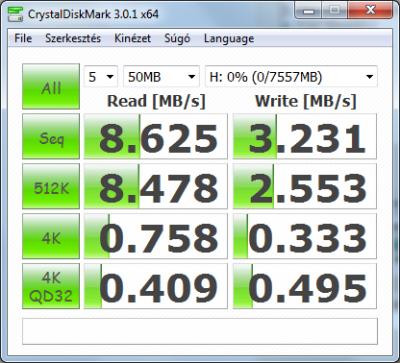
Task: Minimize the CrystalDiskMark window
Action: (308, 11)
